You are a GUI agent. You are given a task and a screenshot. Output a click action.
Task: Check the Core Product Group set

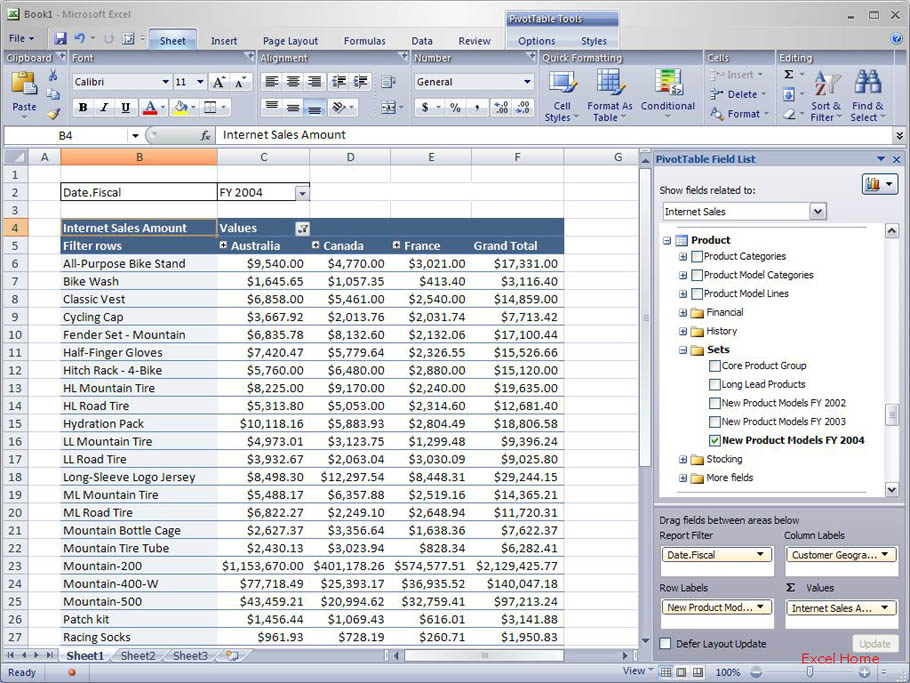715,366
